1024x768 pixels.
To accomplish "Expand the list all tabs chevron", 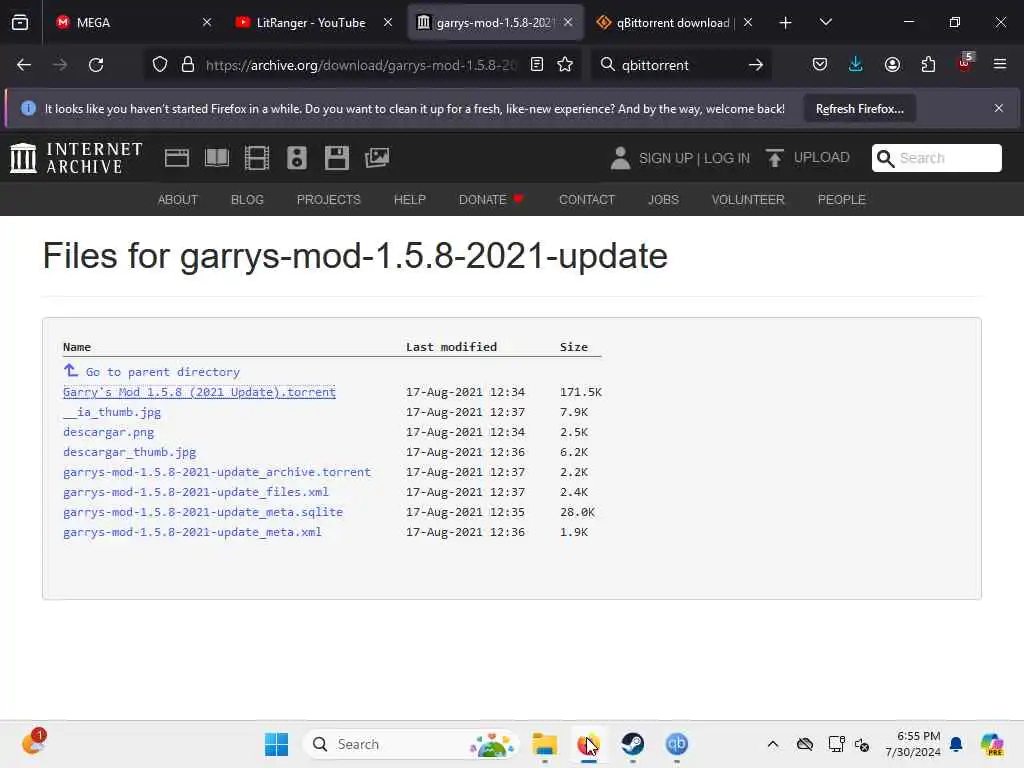I will [825, 22].
